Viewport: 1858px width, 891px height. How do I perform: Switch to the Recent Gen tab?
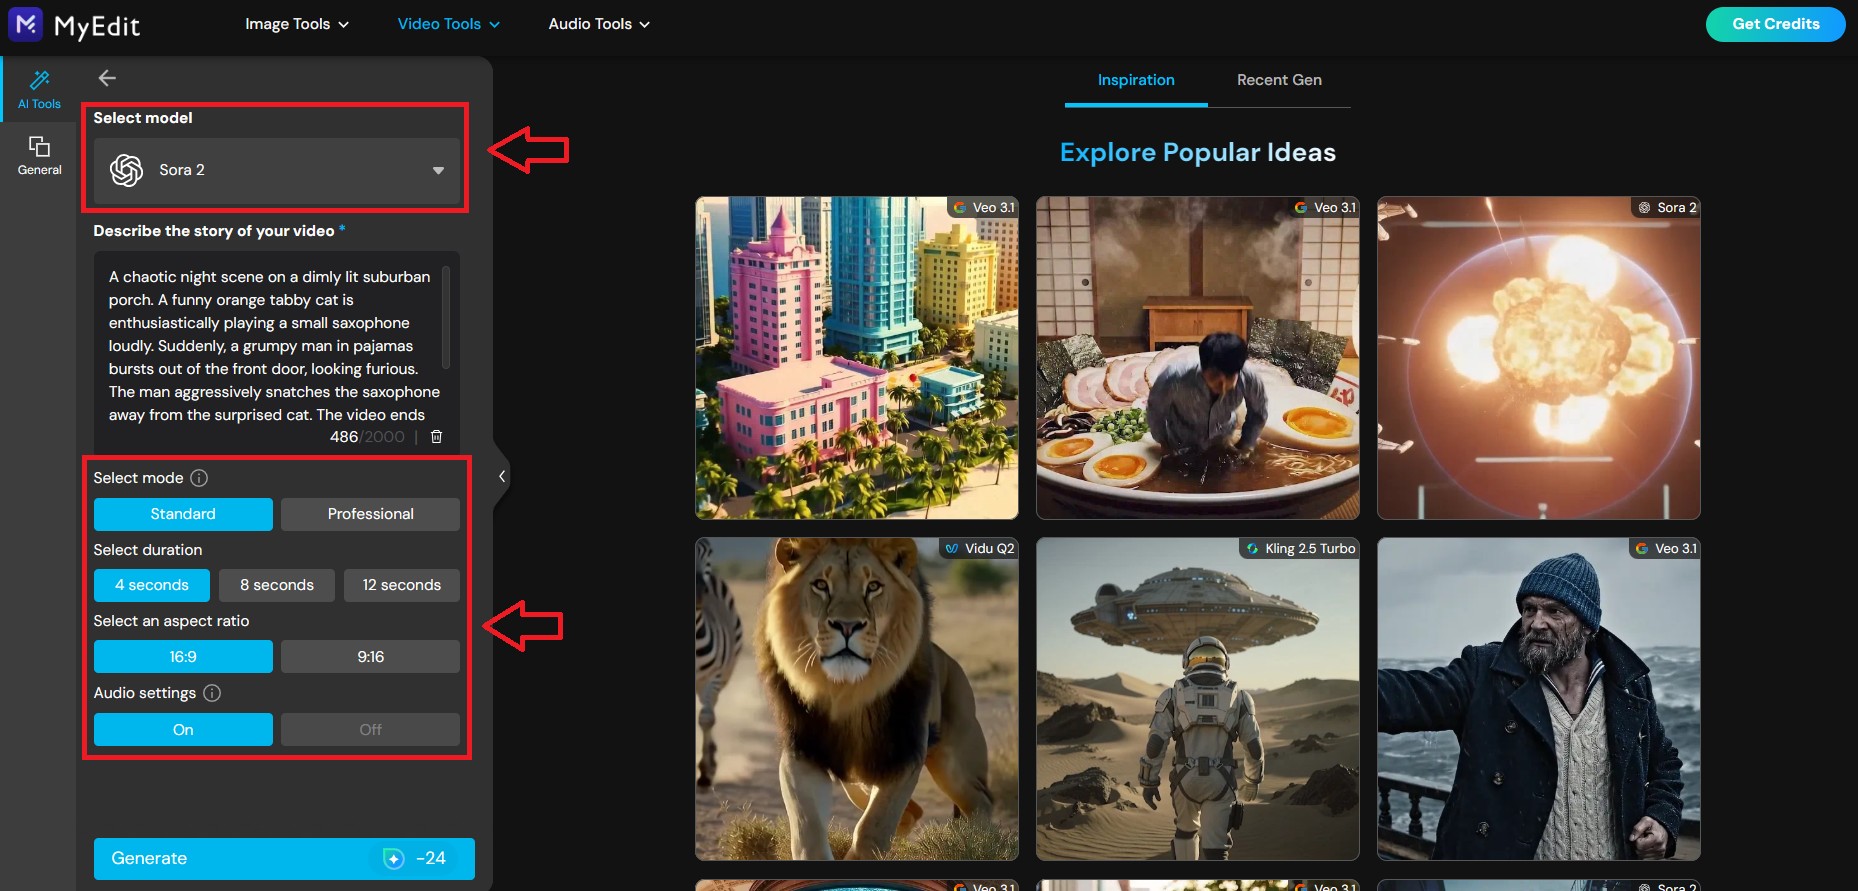coord(1279,80)
